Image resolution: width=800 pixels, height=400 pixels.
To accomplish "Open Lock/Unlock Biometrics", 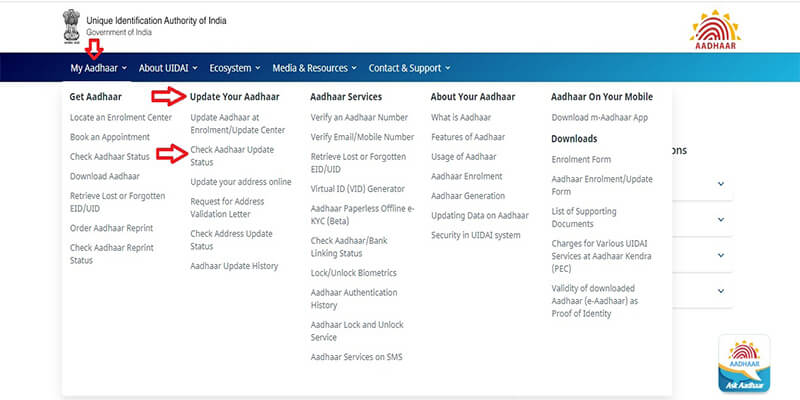I will pyautogui.click(x=354, y=273).
